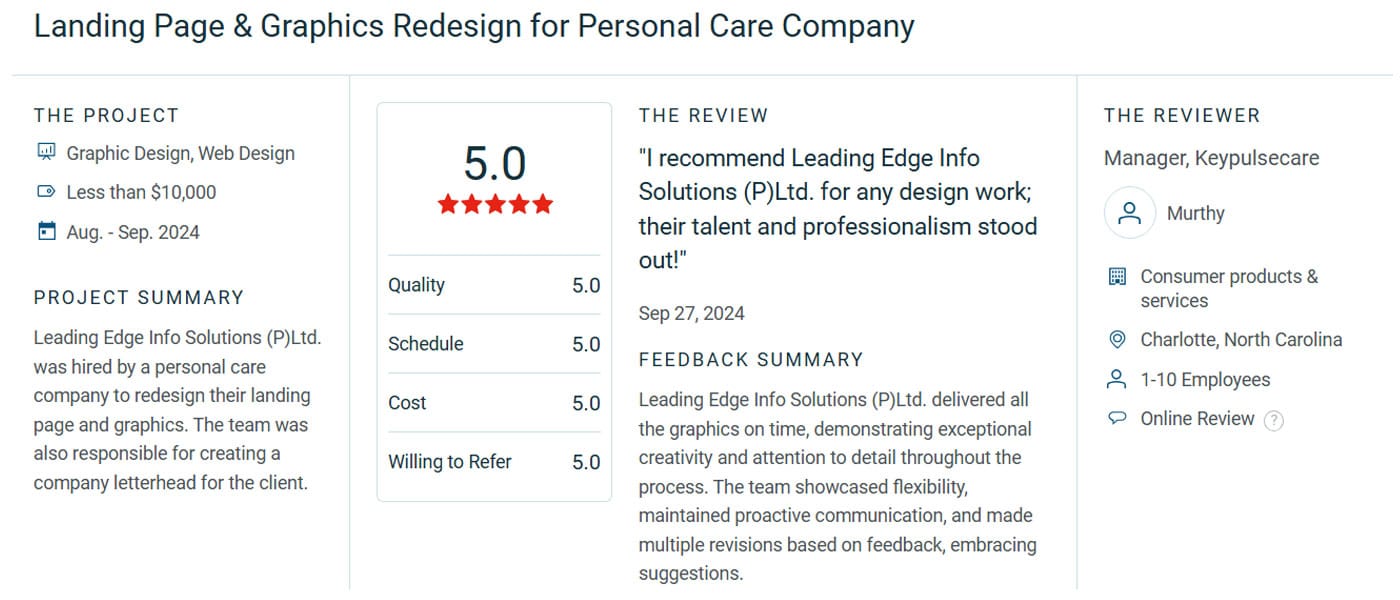Open the question mark tooltip near Online Review

(x=1273, y=421)
